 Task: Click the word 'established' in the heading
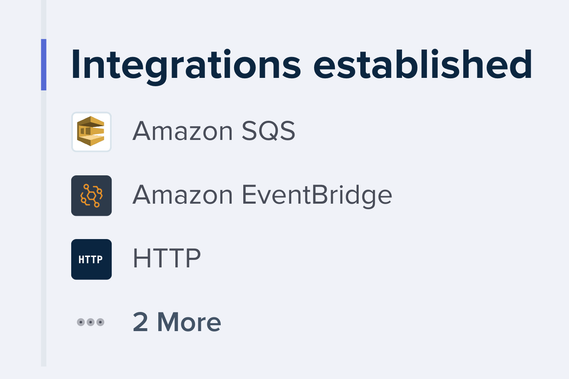tap(423, 64)
